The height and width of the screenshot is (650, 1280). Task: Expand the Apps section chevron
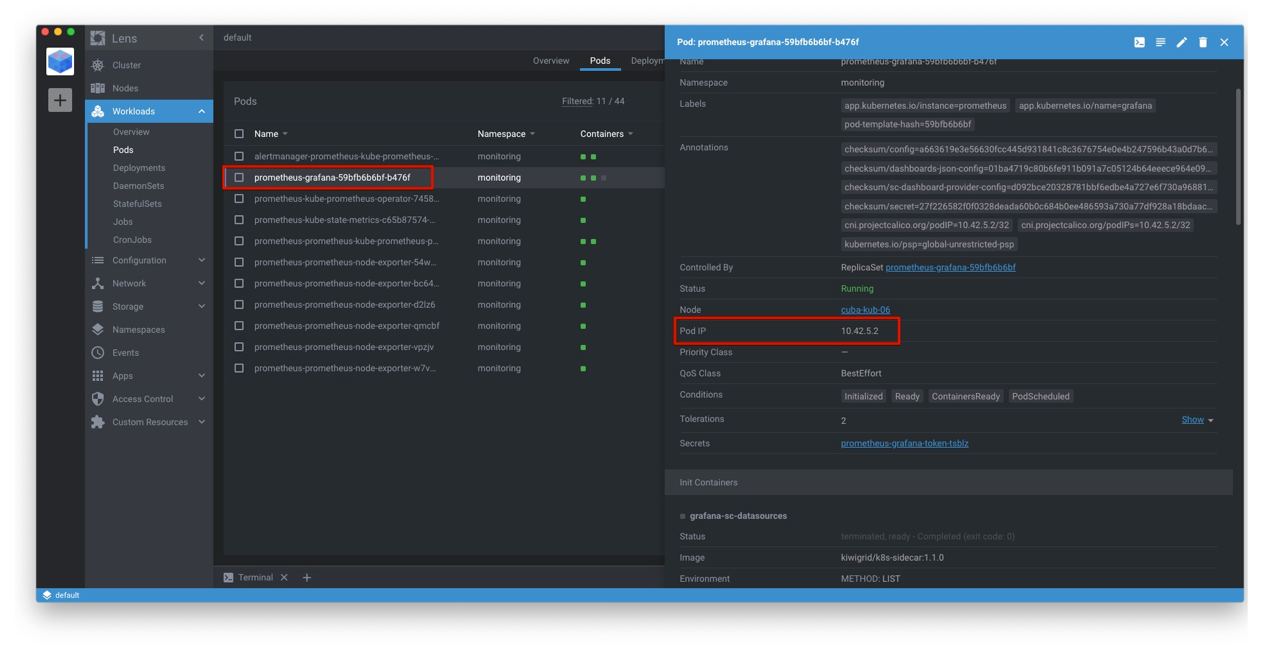(201, 375)
